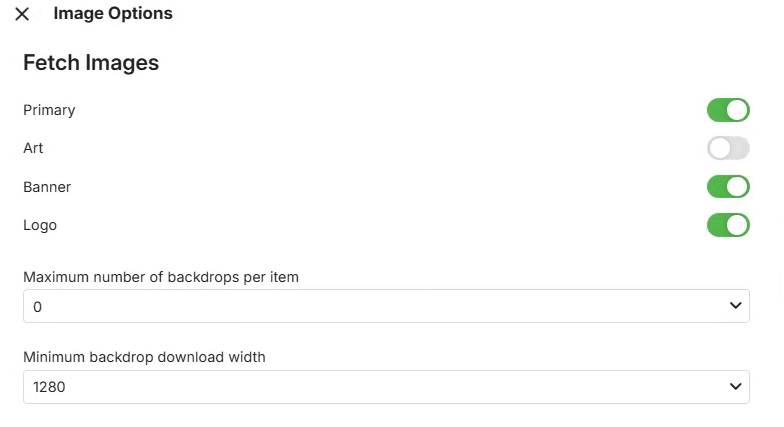The height and width of the screenshot is (427, 784).
Task: Click the "Image Options" title
Action: [113, 14]
